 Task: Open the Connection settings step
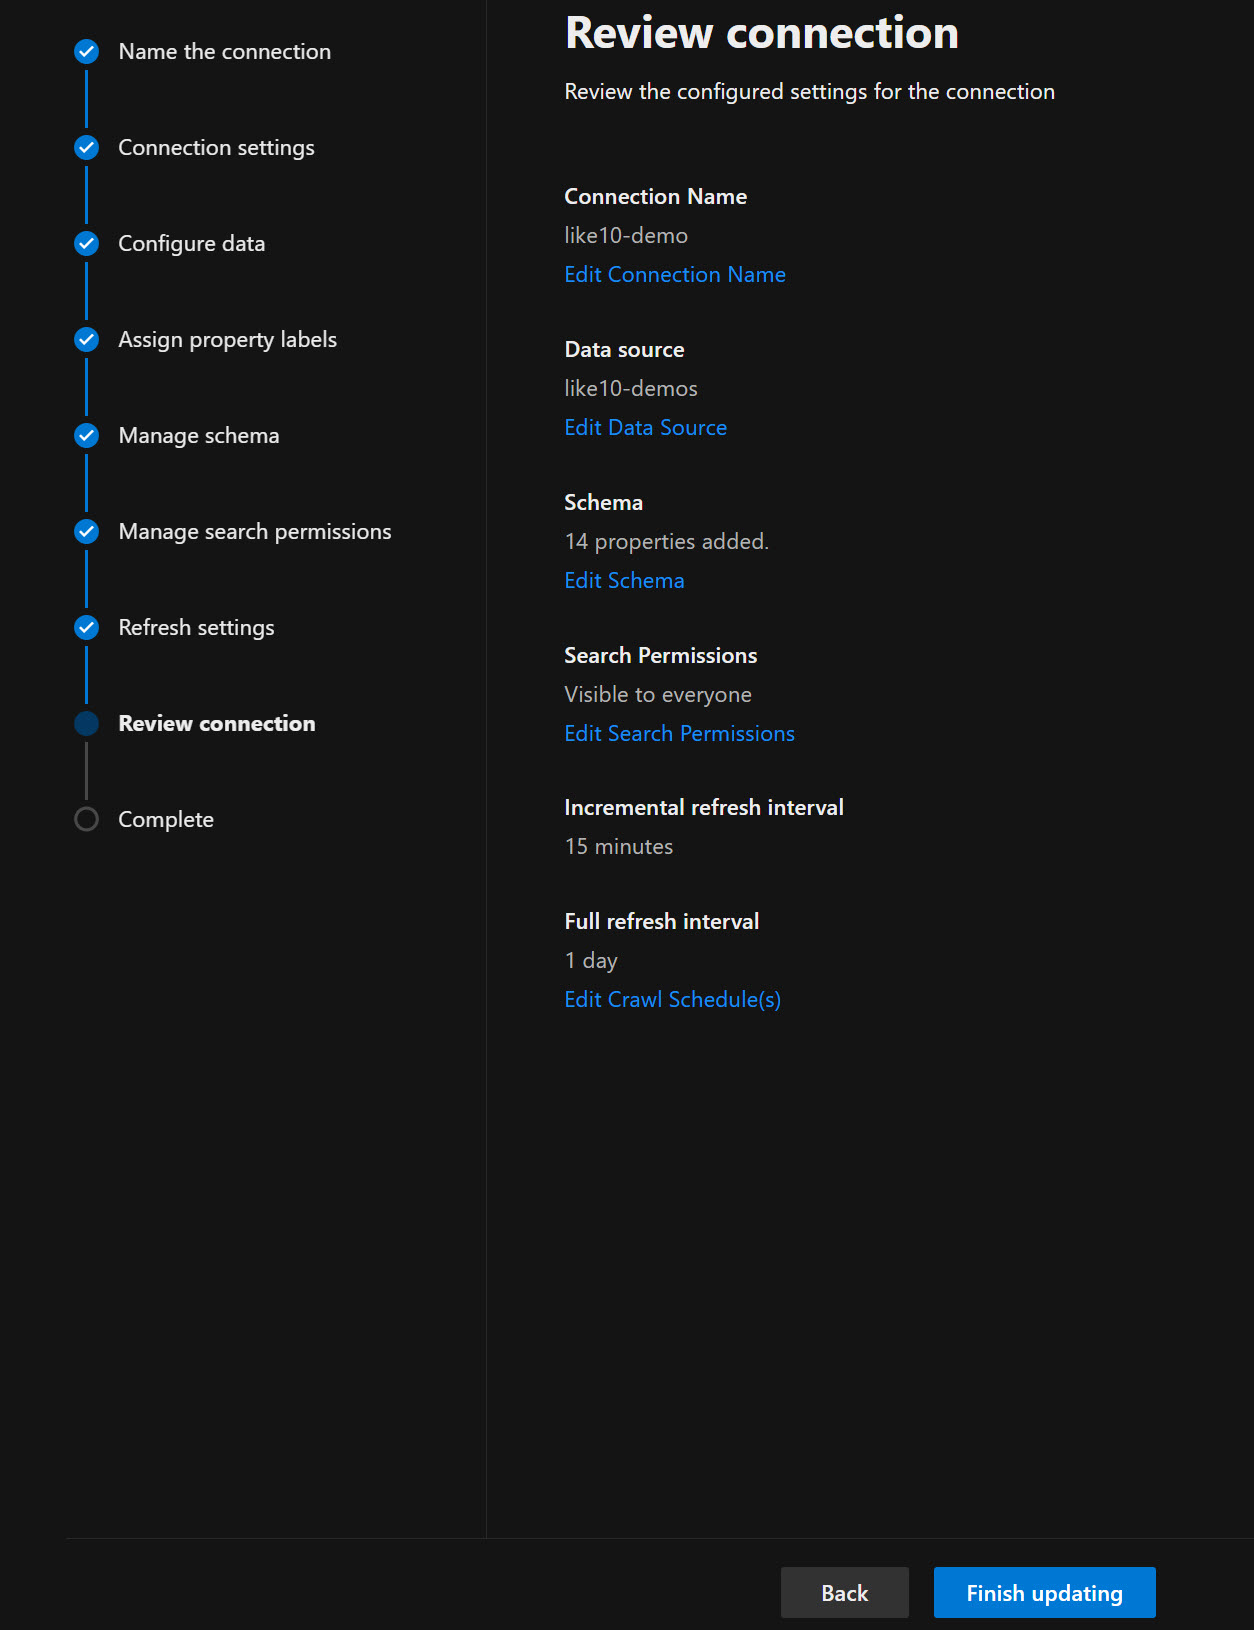point(216,148)
